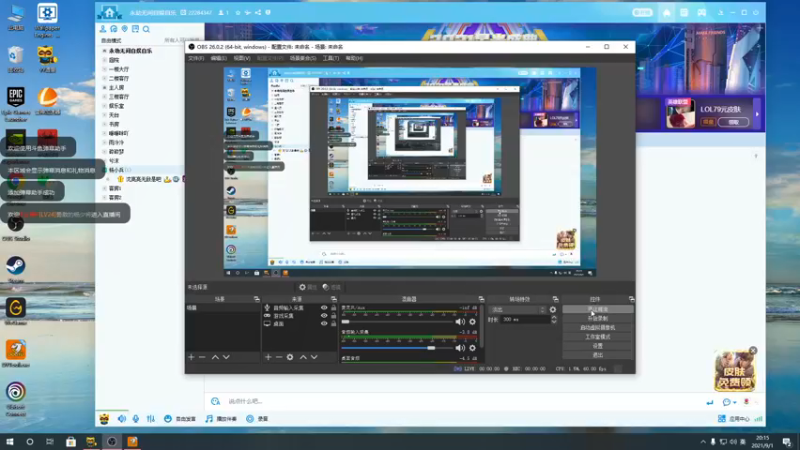Click the OBS Studio icon on the Windows taskbar

tap(112, 442)
